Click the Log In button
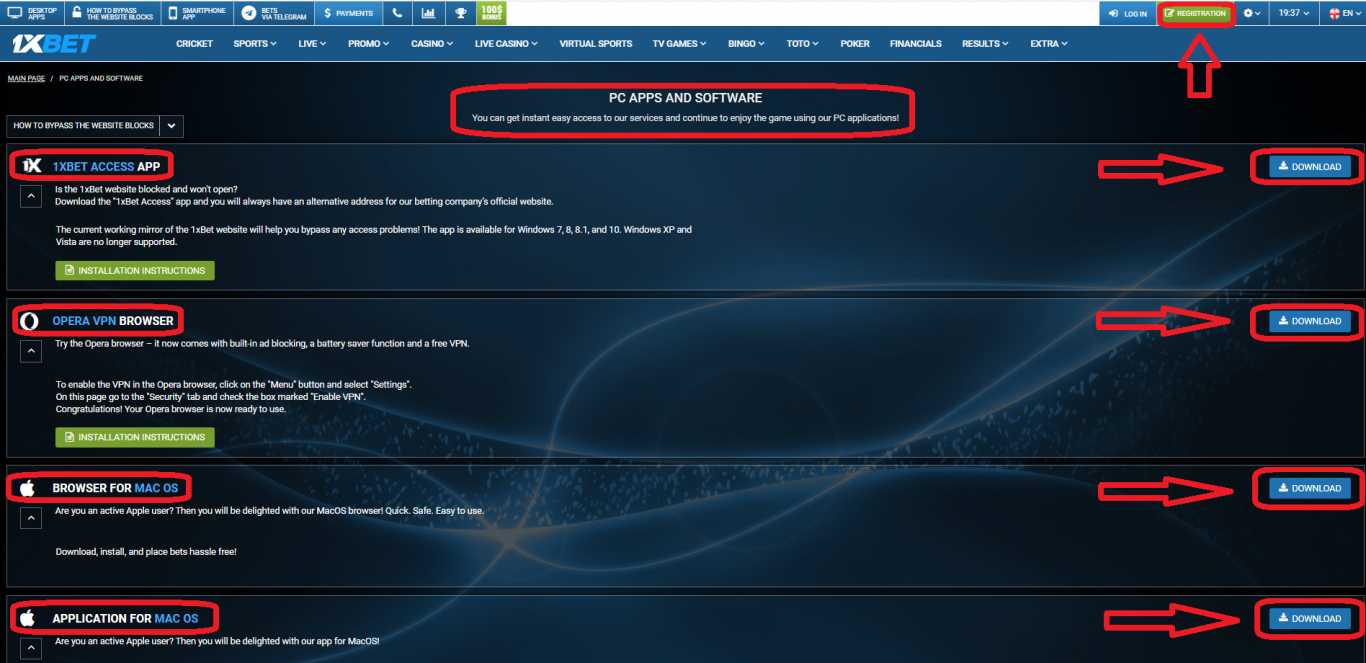This screenshot has width=1366, height=663. 1127,13
